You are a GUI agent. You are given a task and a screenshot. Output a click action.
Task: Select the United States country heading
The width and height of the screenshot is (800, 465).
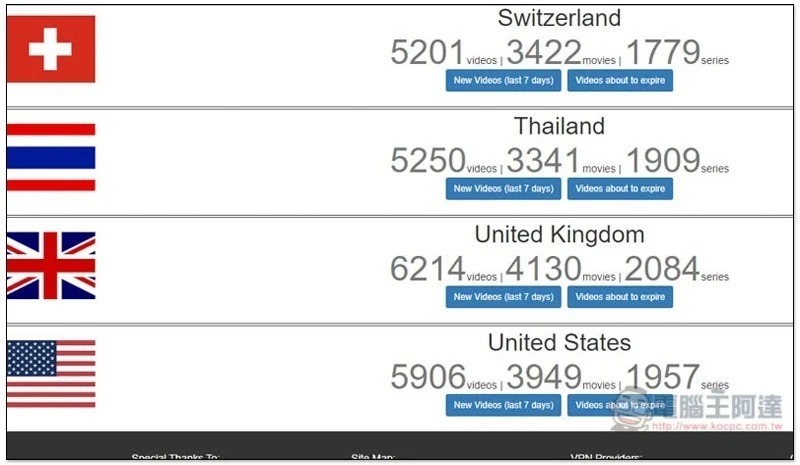tap(559, 342)
